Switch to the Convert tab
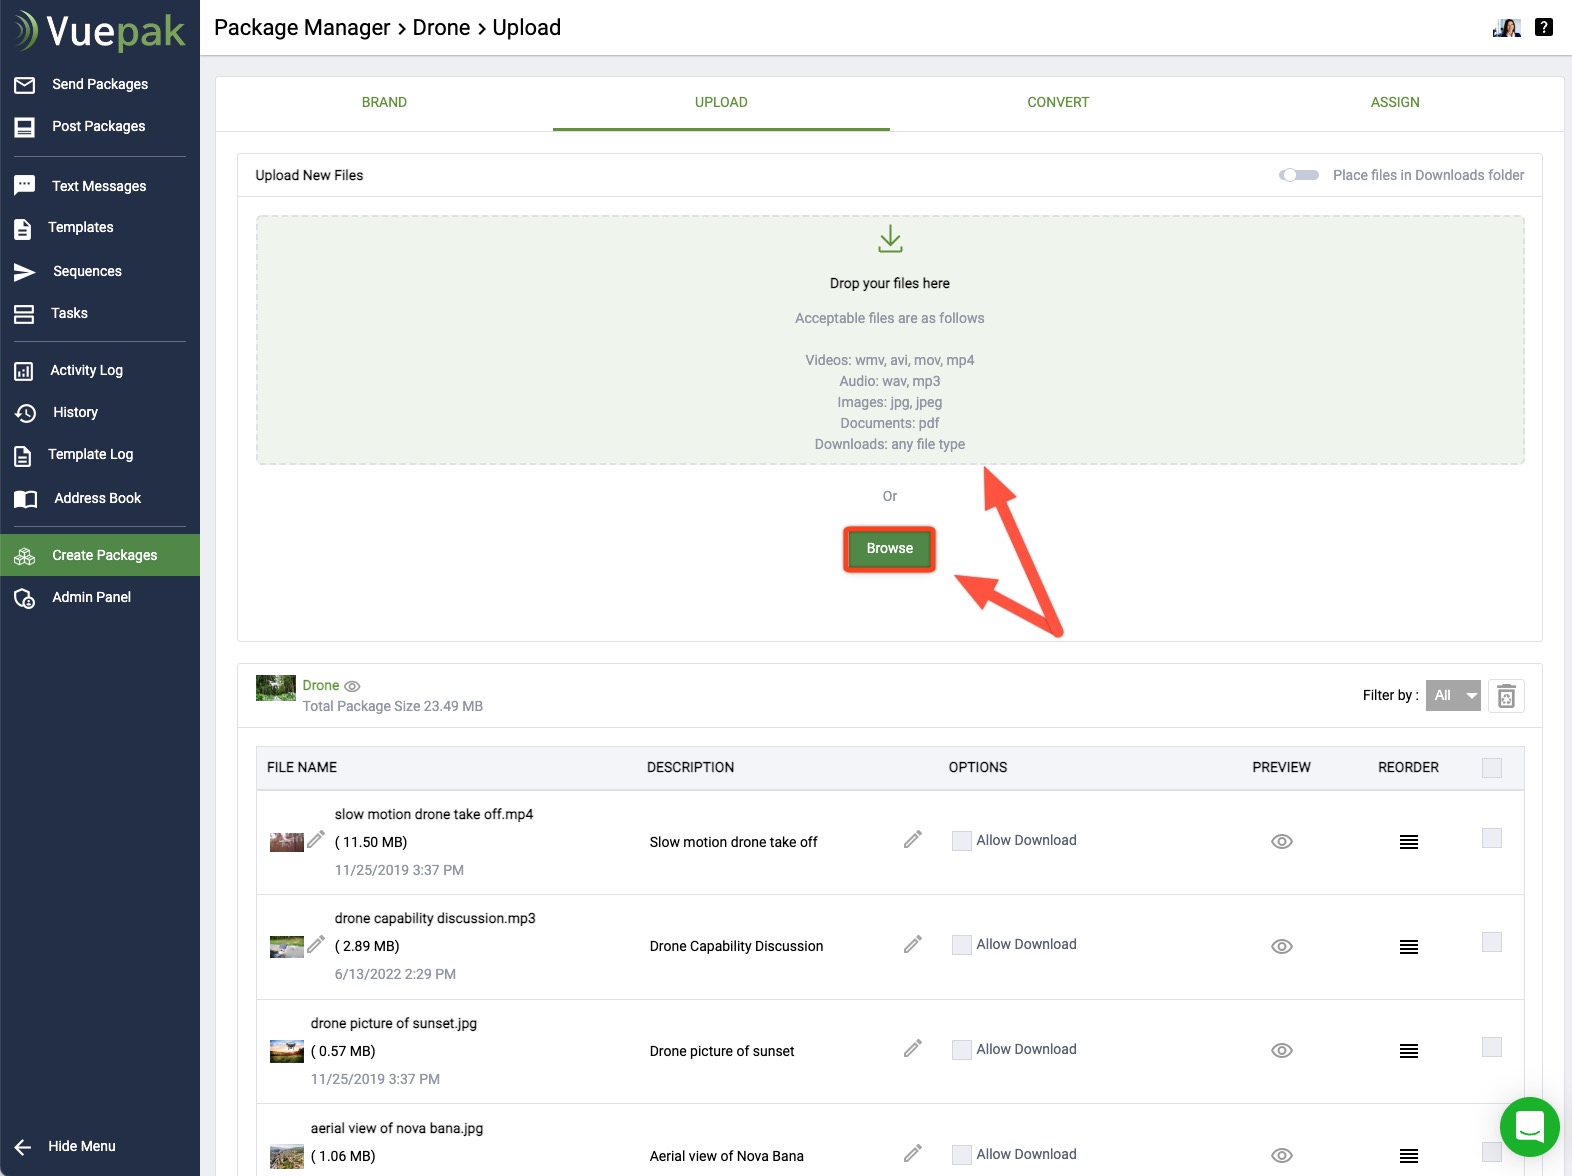 (x=1057, y=102)
